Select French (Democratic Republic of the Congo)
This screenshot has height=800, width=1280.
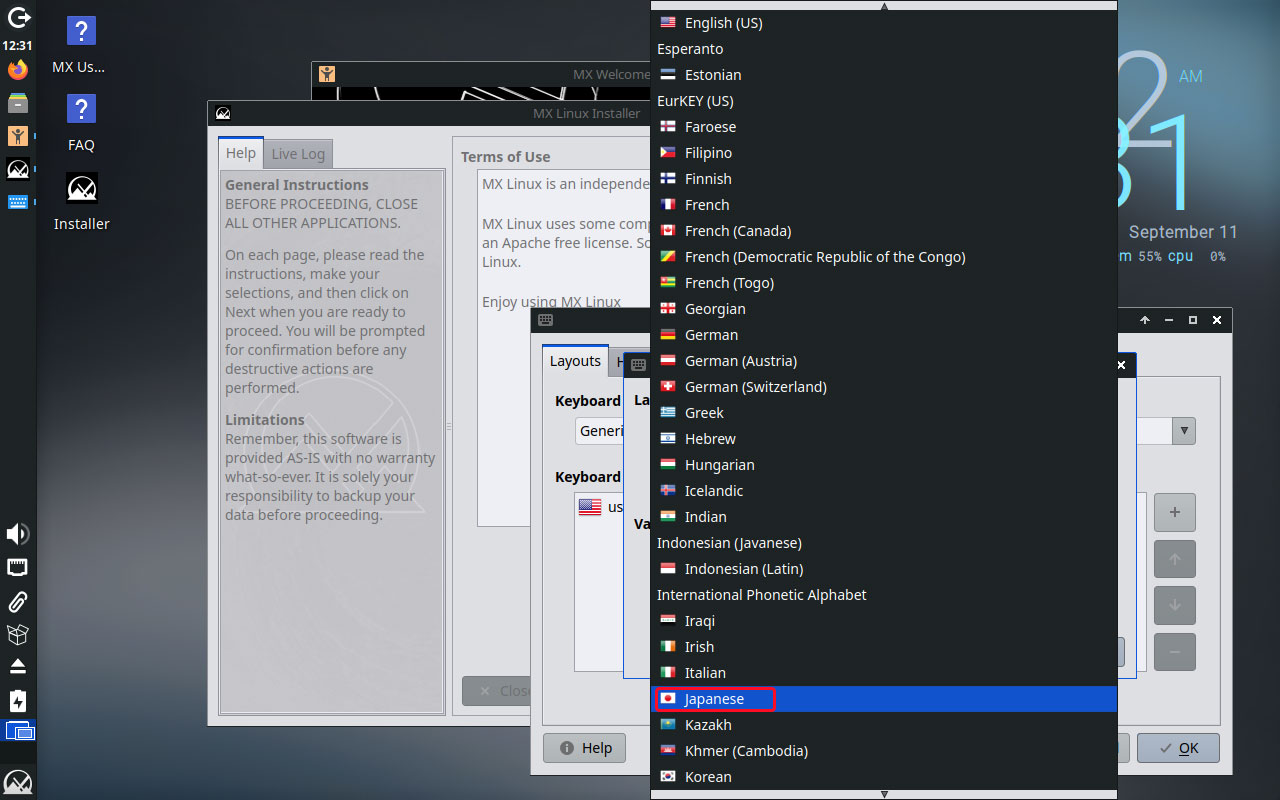(x=825, y=257)
